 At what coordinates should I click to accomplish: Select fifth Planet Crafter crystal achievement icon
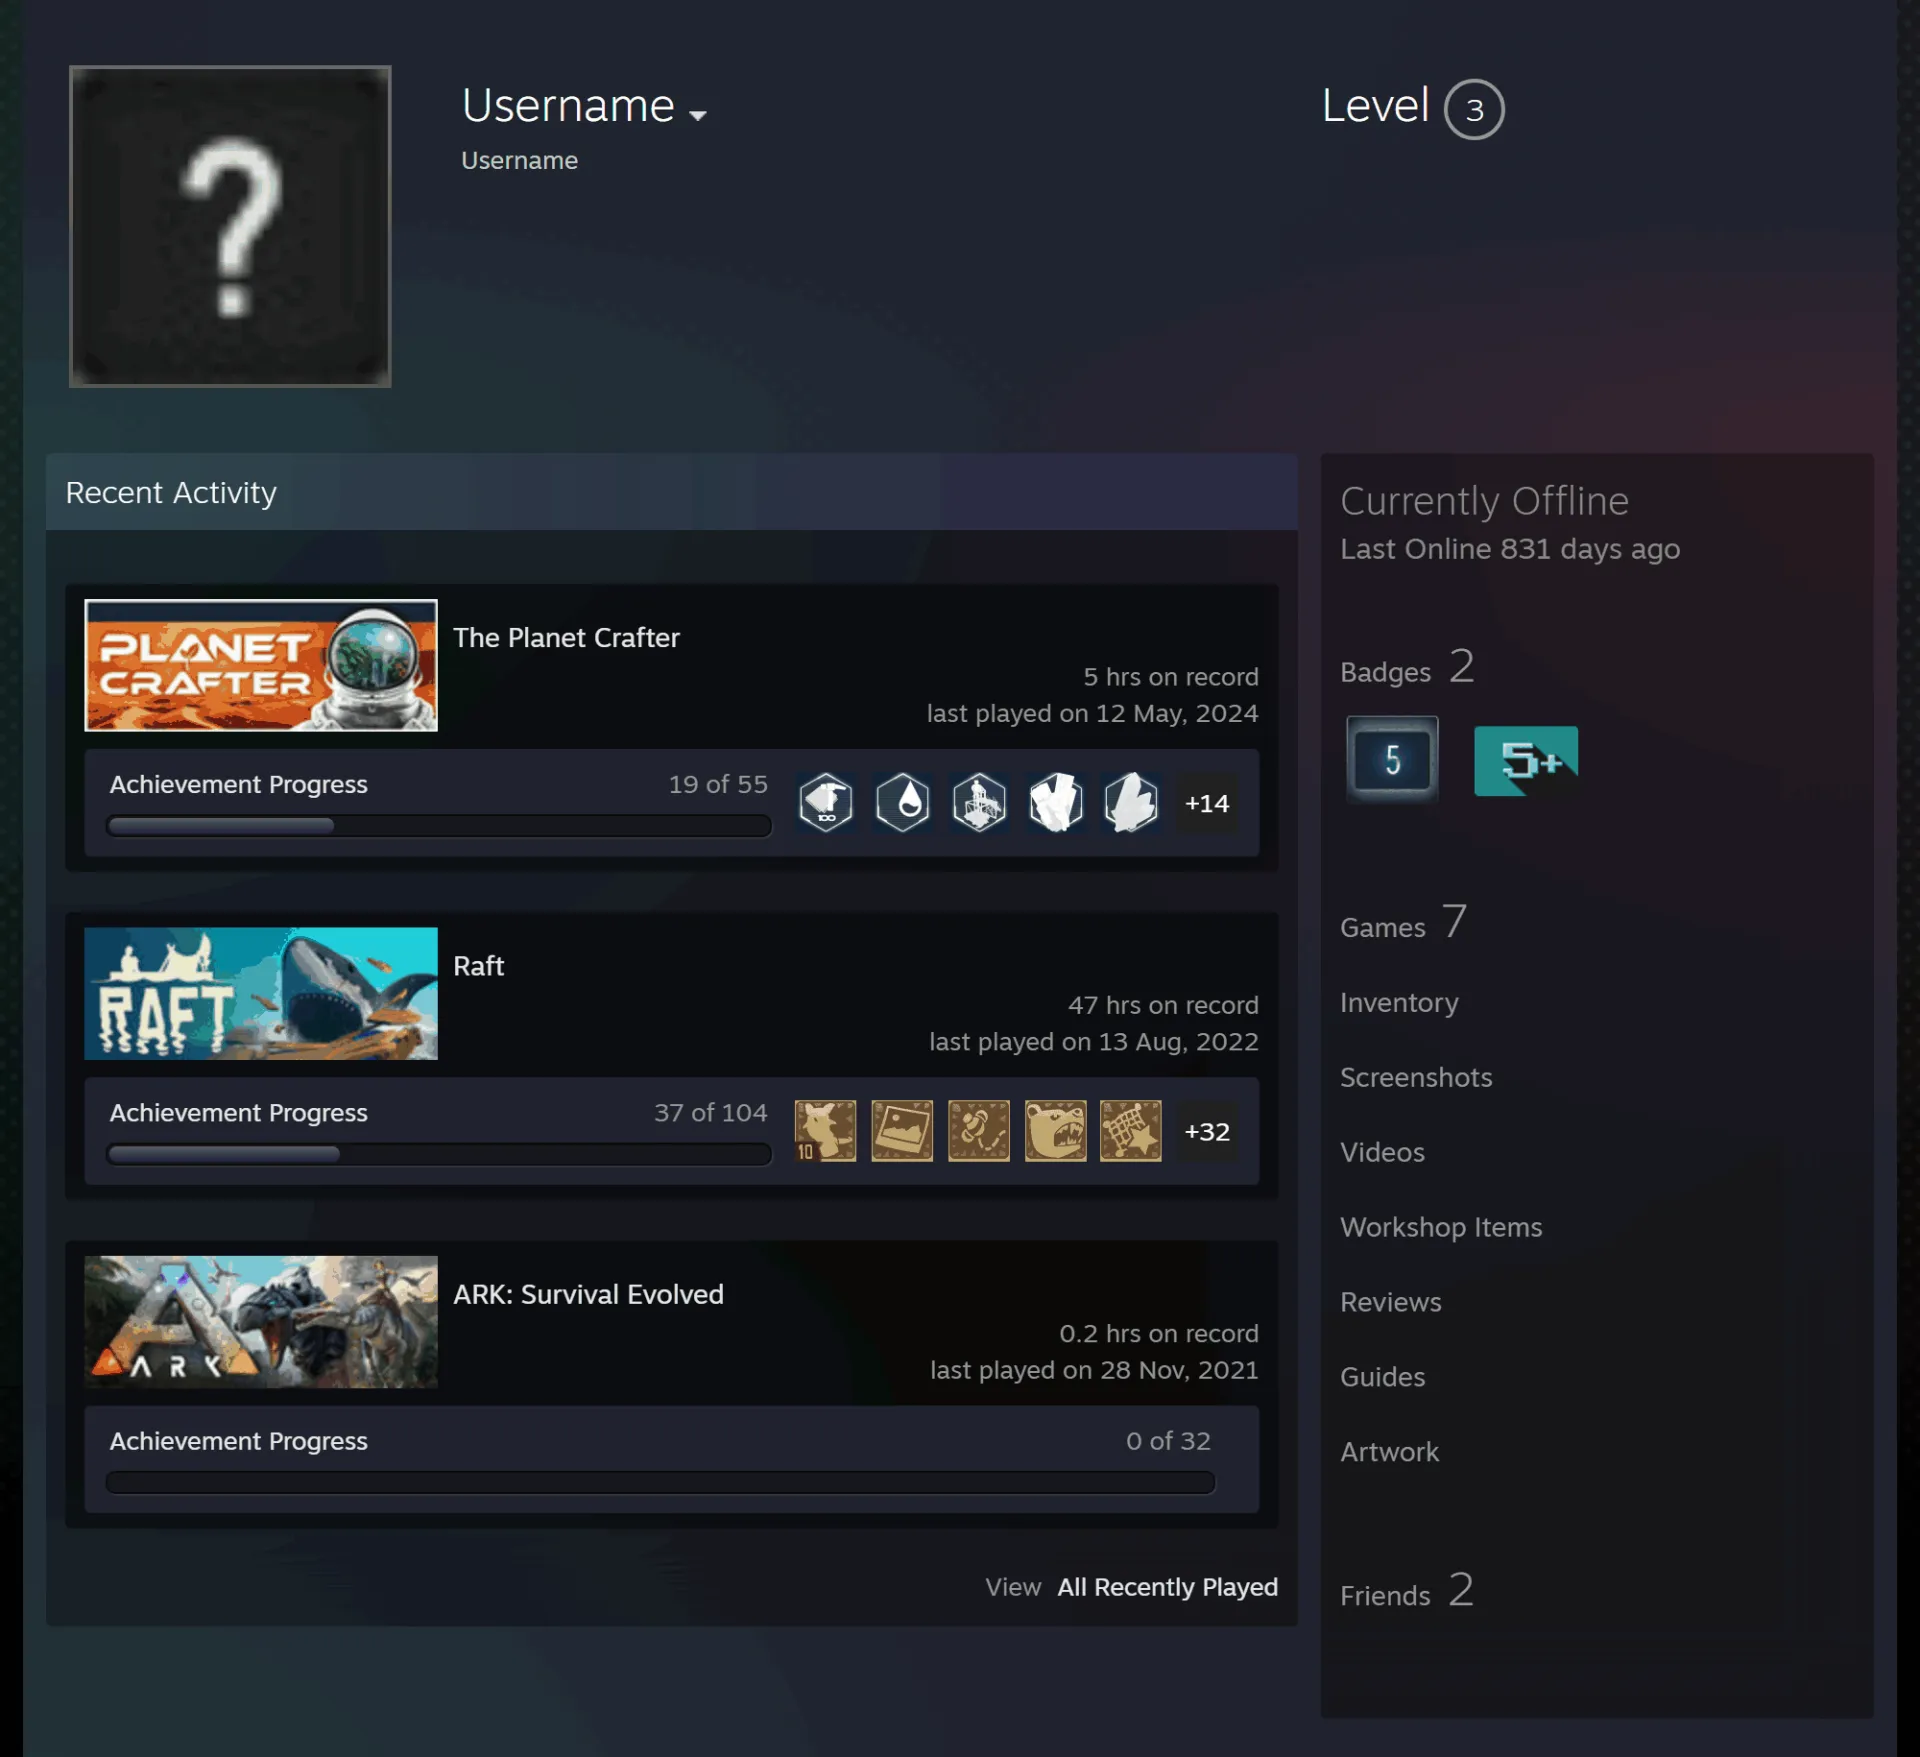[1131, 802]
